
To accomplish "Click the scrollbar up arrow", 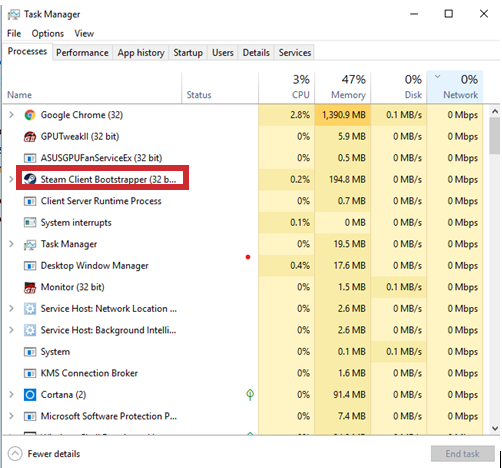I will (495, 112).
